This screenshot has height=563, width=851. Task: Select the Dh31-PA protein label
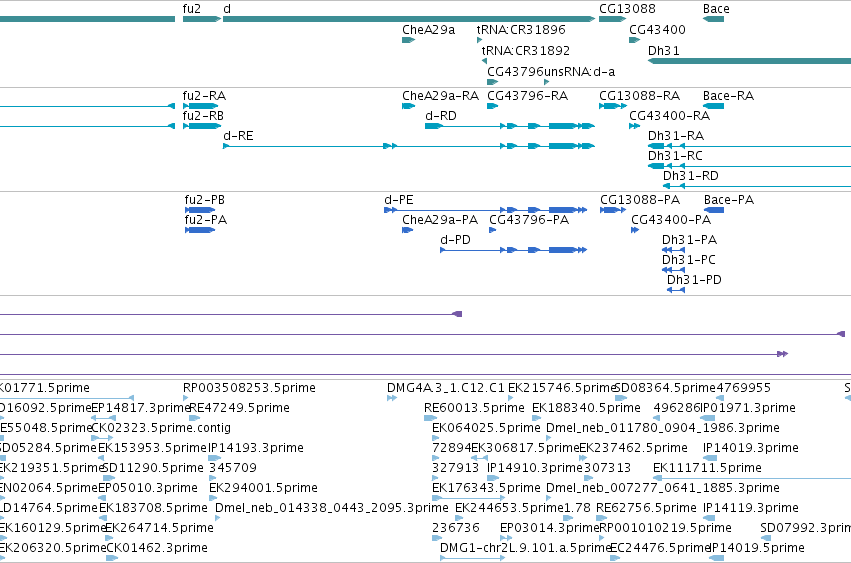pos(689,240)
